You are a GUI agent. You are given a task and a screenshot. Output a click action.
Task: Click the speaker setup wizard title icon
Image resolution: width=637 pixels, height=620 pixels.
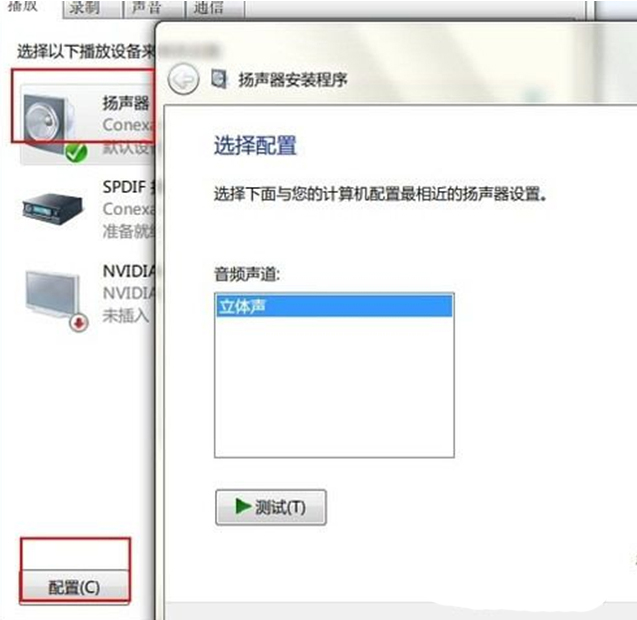tap(219, 79)
